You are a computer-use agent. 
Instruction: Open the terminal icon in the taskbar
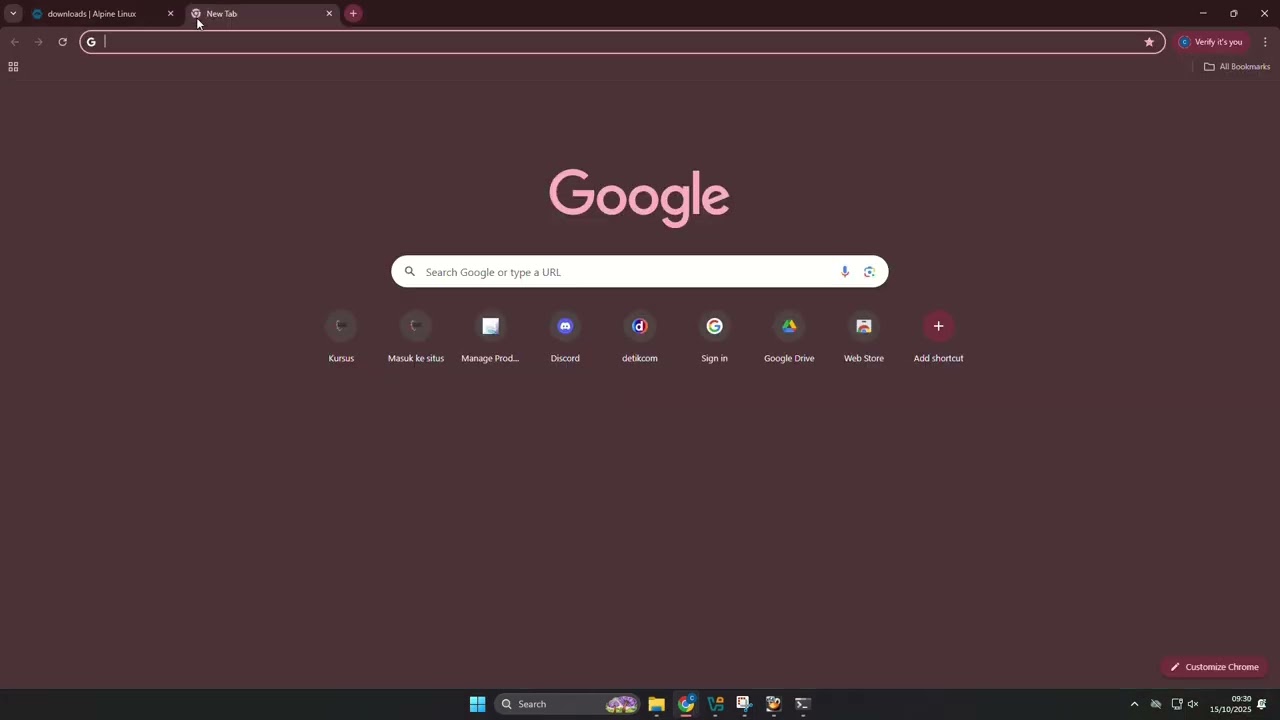(802, 704)
